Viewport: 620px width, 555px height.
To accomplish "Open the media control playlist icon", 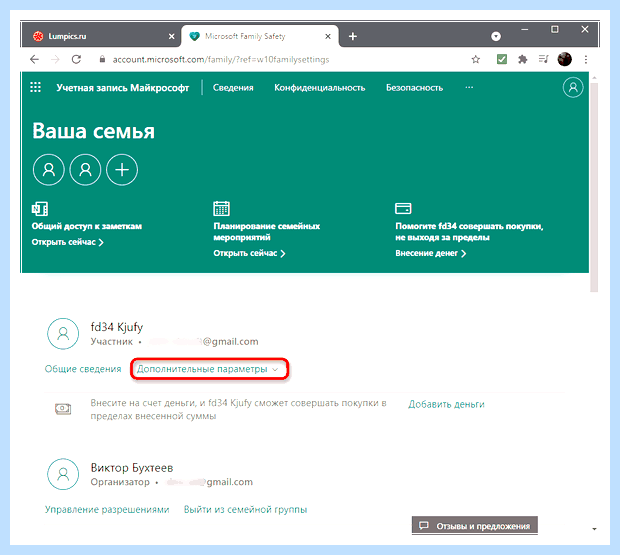I will 544,59.
